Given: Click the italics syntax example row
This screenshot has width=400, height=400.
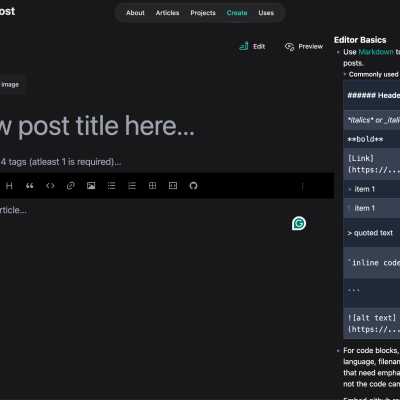Looking at the screenshot, I should (x=371, y=120).
